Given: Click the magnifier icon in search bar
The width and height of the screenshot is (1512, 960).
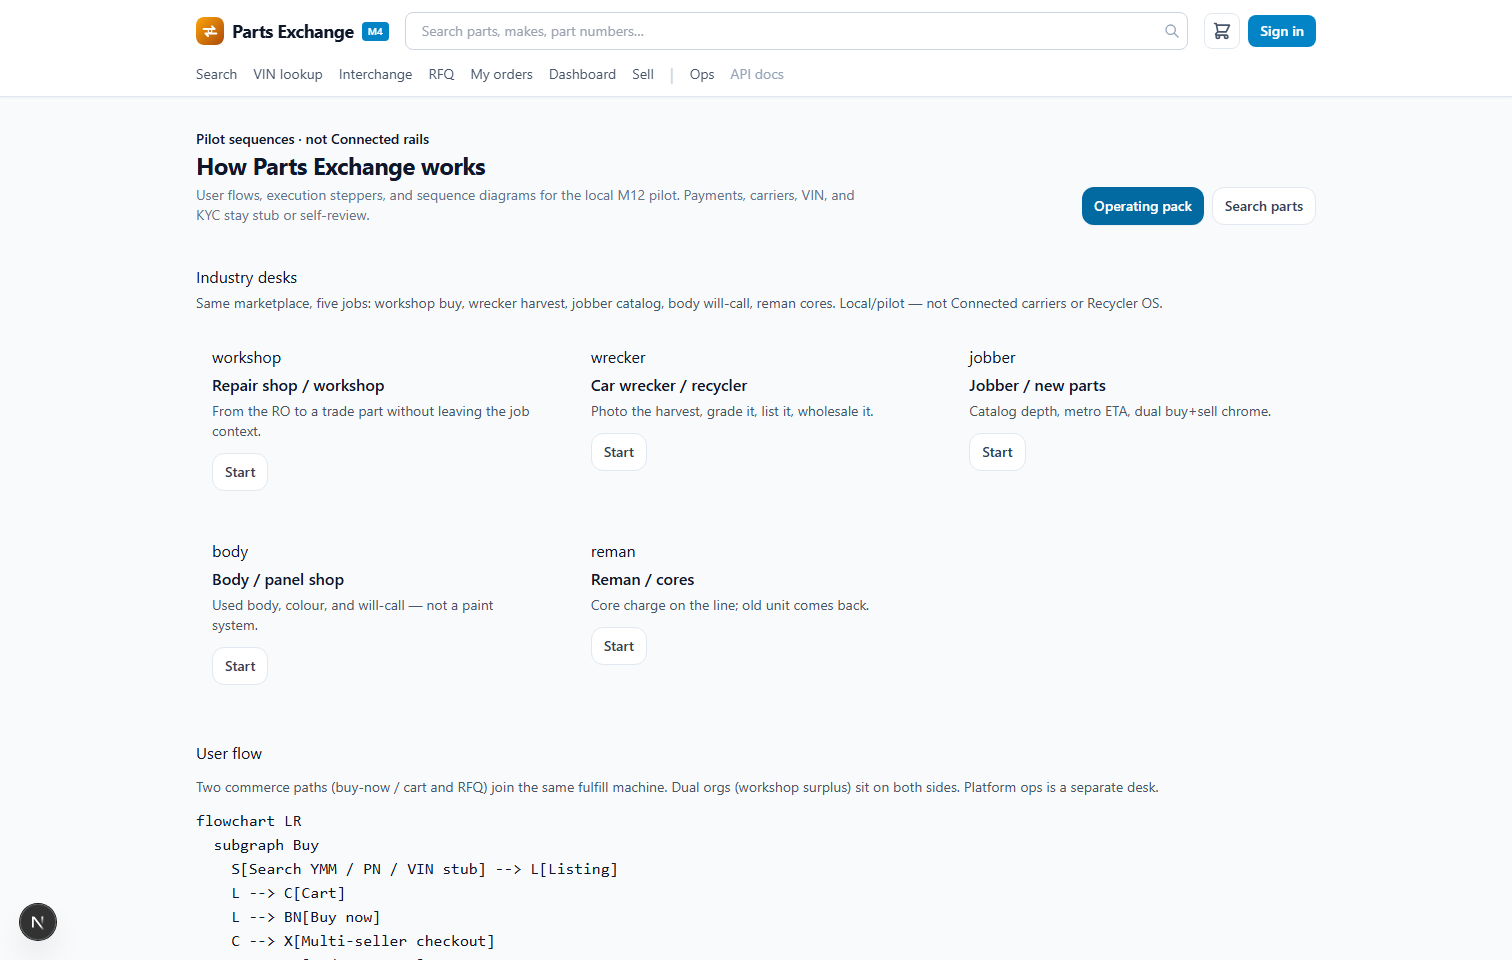Looking at the screenshot, I should click(1171, 31).
